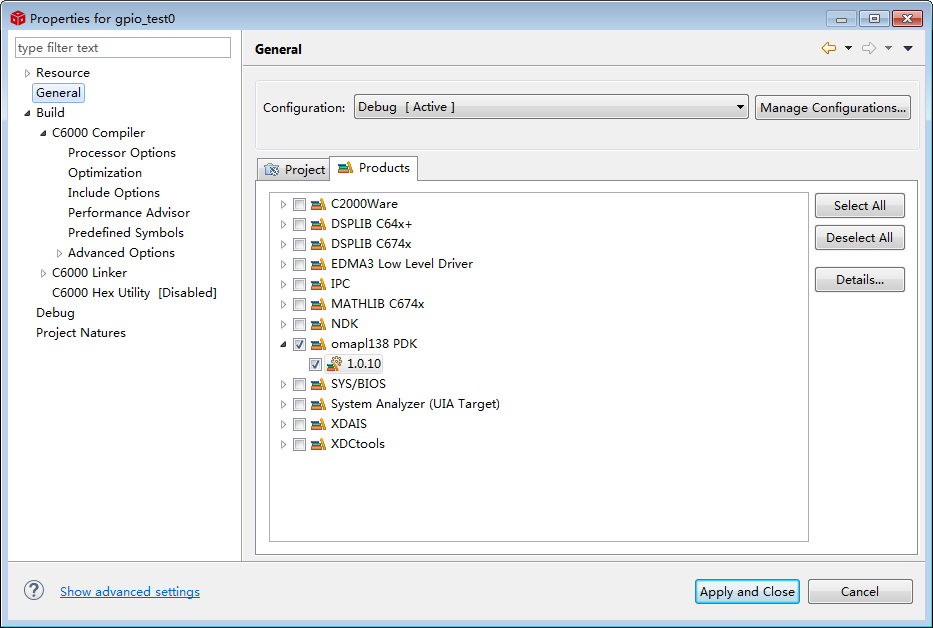Enable the System Analyzer checkbox
The image size is (933, 628).
pyautogui.click(x=299, y=405)
